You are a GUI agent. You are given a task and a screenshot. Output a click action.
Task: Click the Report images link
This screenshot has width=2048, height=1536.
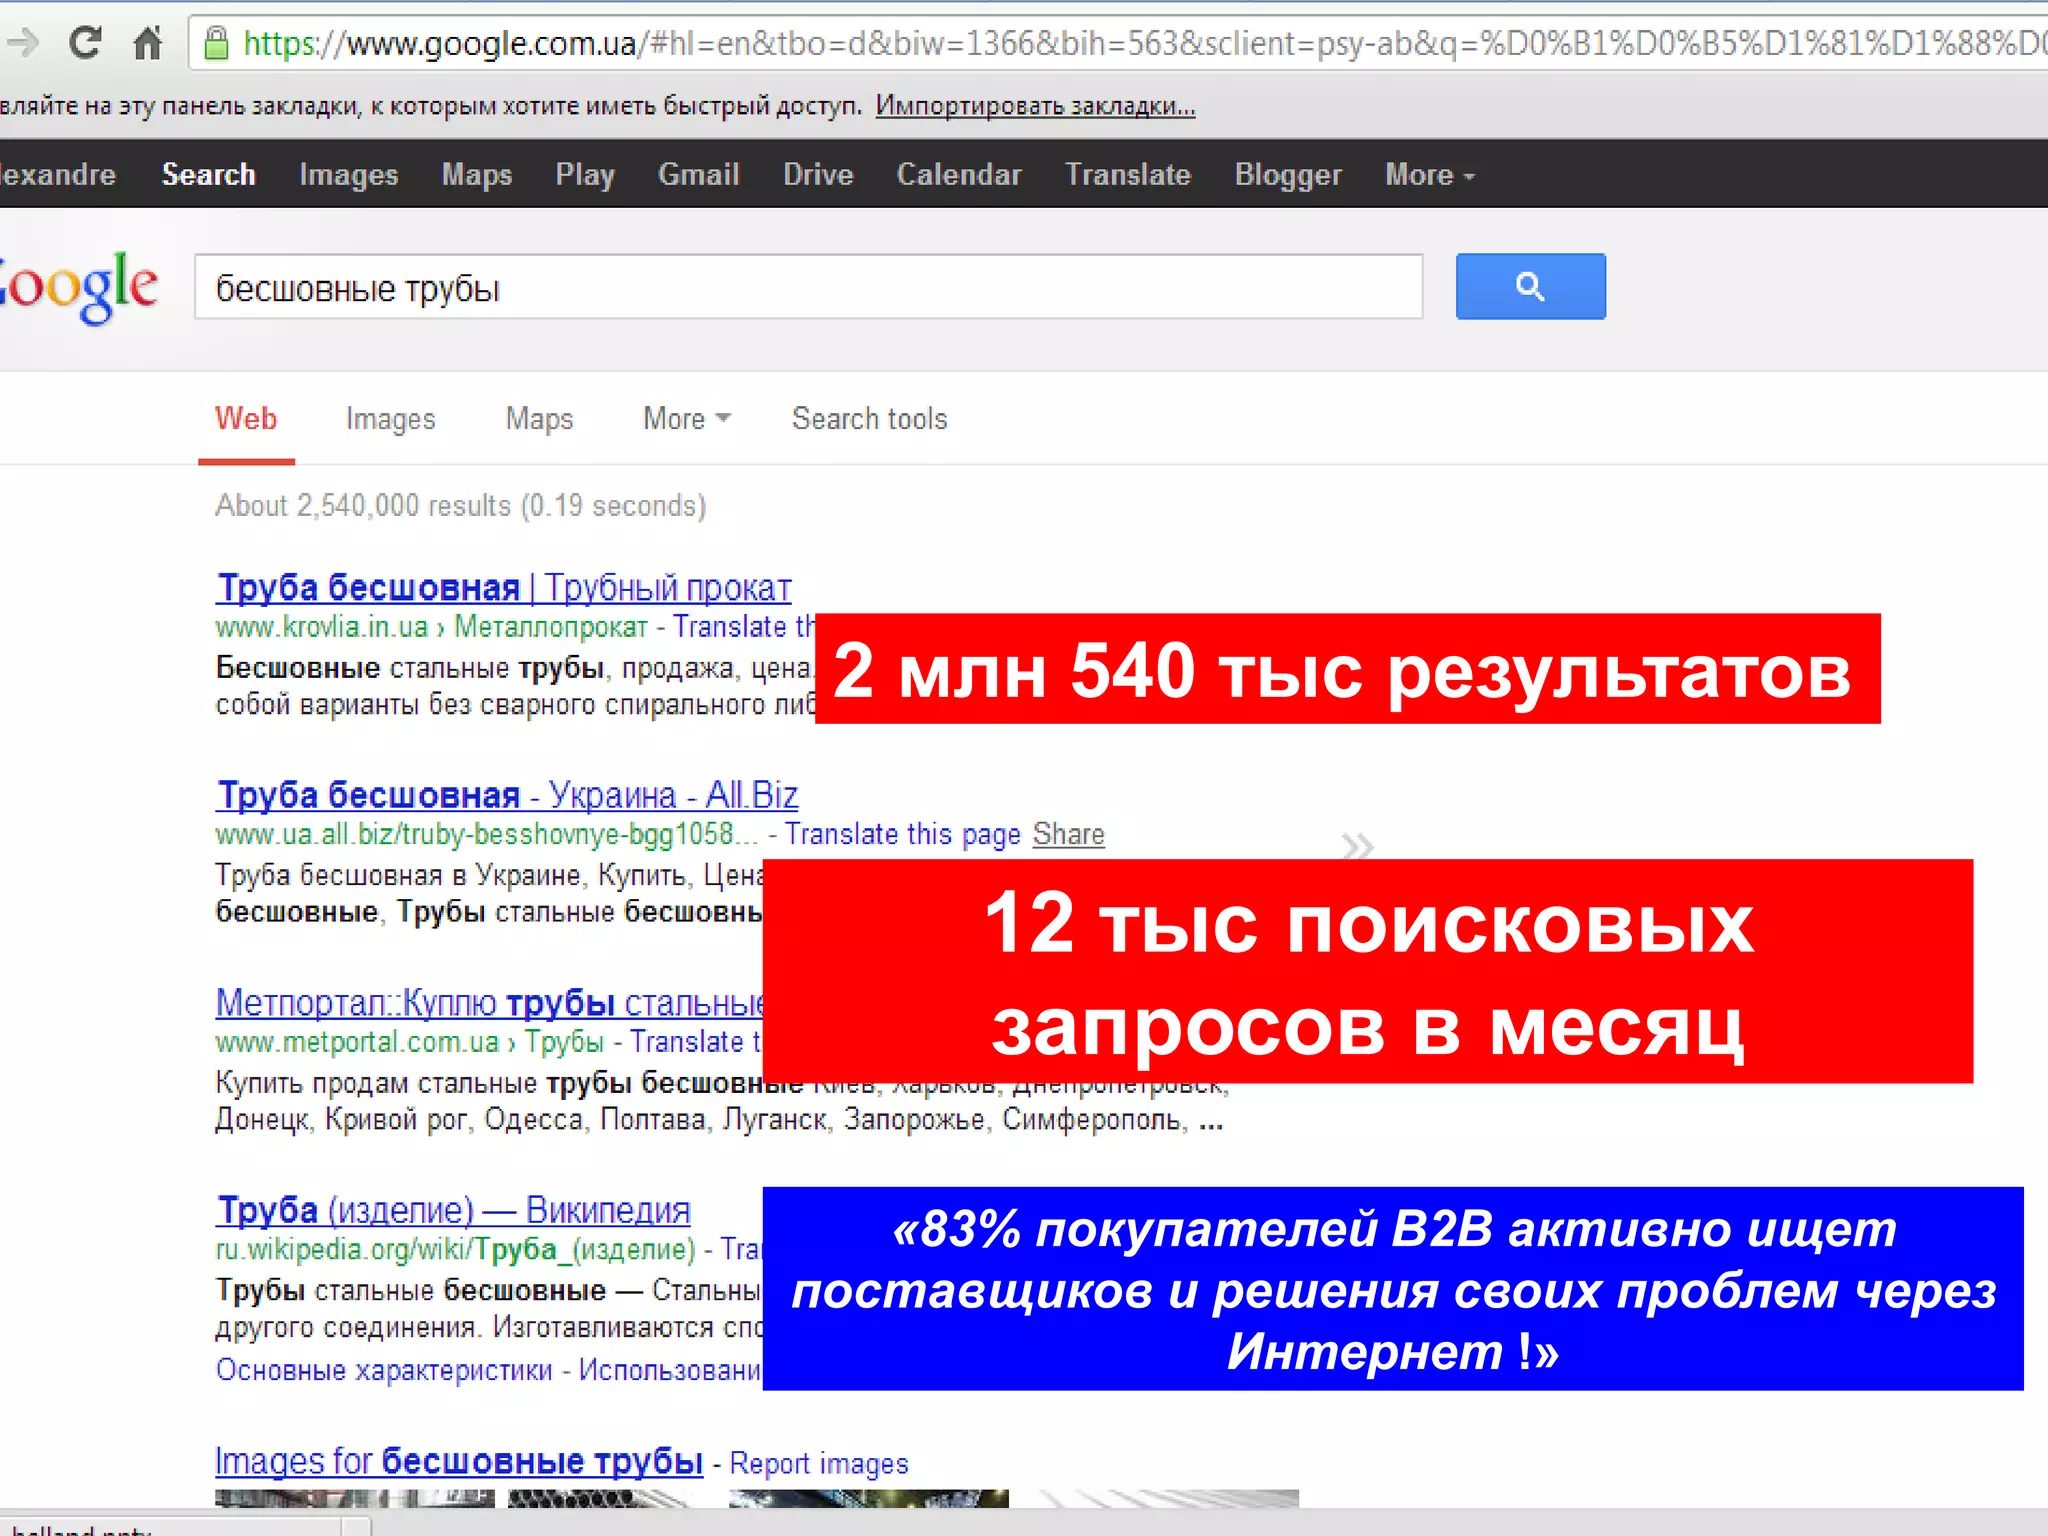[819, 1464]
